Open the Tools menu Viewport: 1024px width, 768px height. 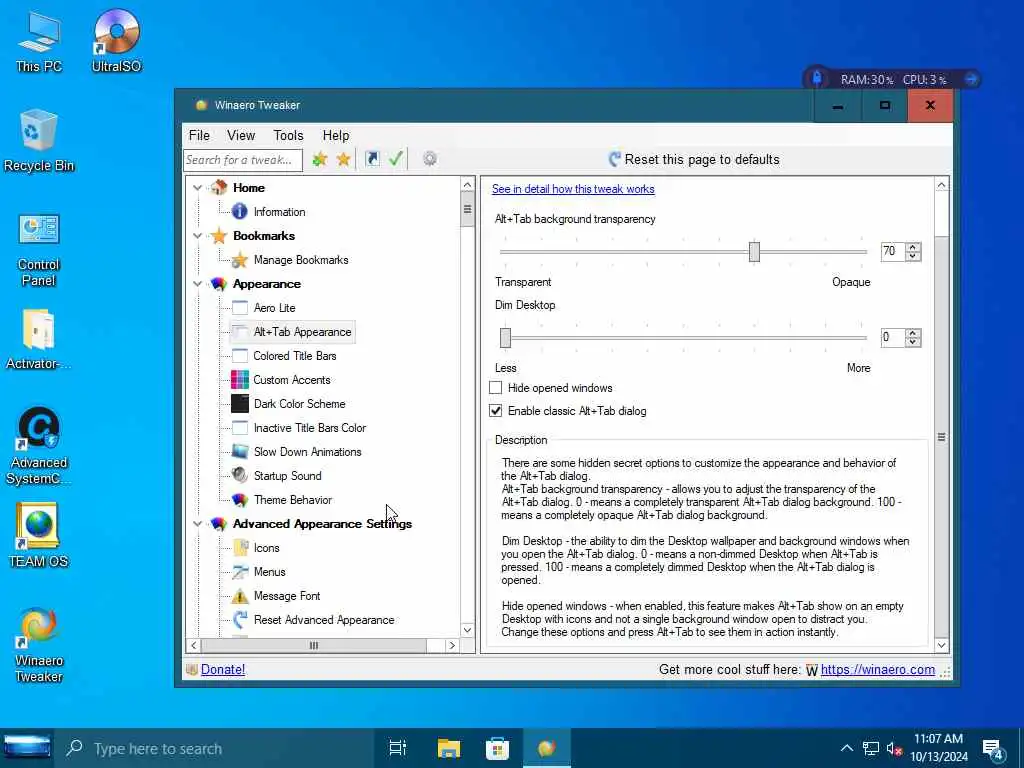point(288,135)
